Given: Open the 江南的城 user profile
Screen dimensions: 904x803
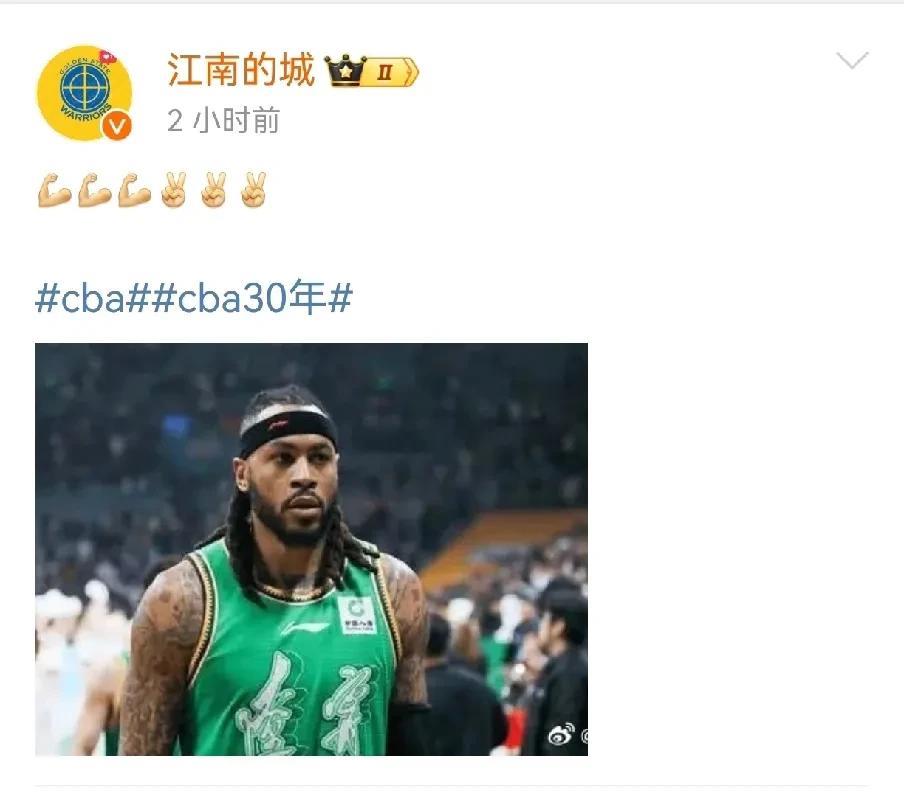Looking at the screenshot, I should point(241,70).
